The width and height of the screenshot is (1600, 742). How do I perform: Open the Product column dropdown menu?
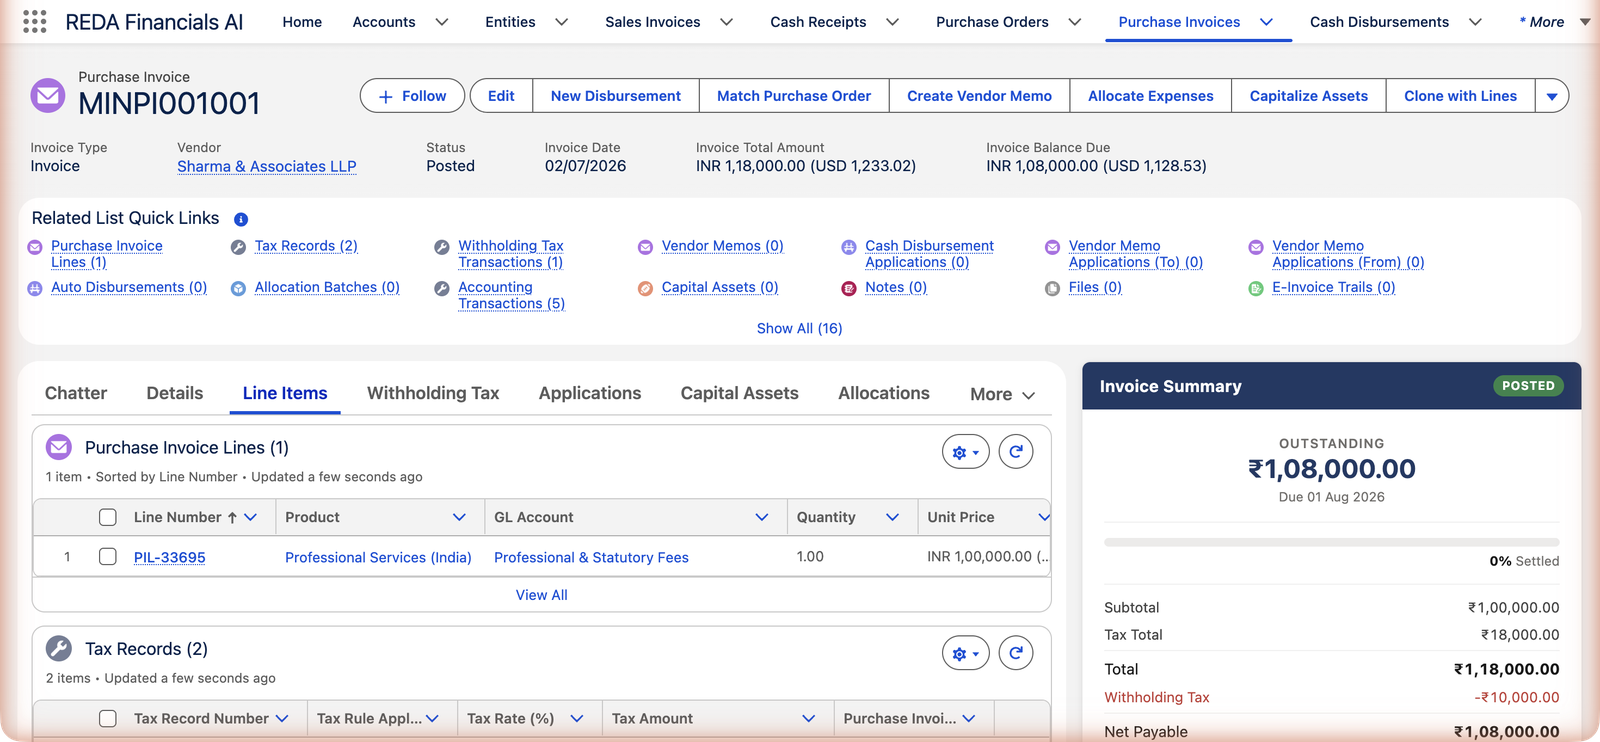[x=459, y=517]
